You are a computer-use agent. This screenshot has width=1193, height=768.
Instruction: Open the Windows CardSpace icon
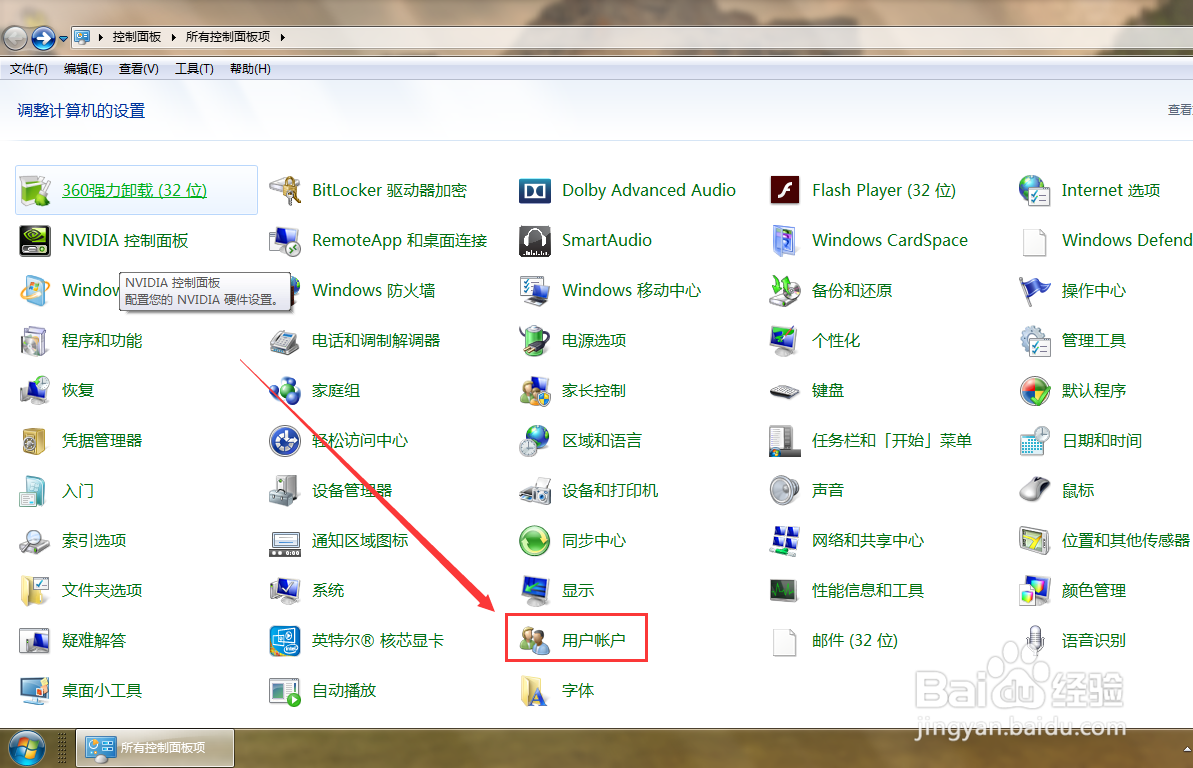(785, 241)
